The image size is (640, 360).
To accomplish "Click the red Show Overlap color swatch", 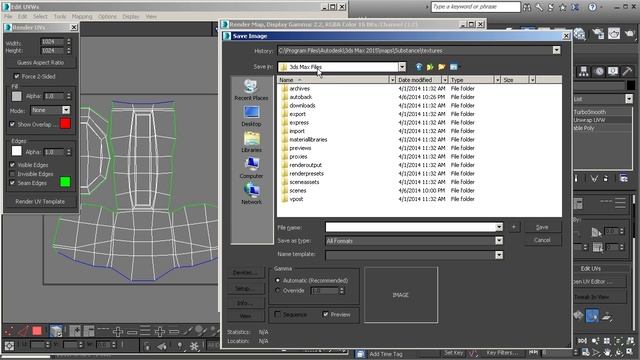I will pyautogui.click(x=65, y=124).
